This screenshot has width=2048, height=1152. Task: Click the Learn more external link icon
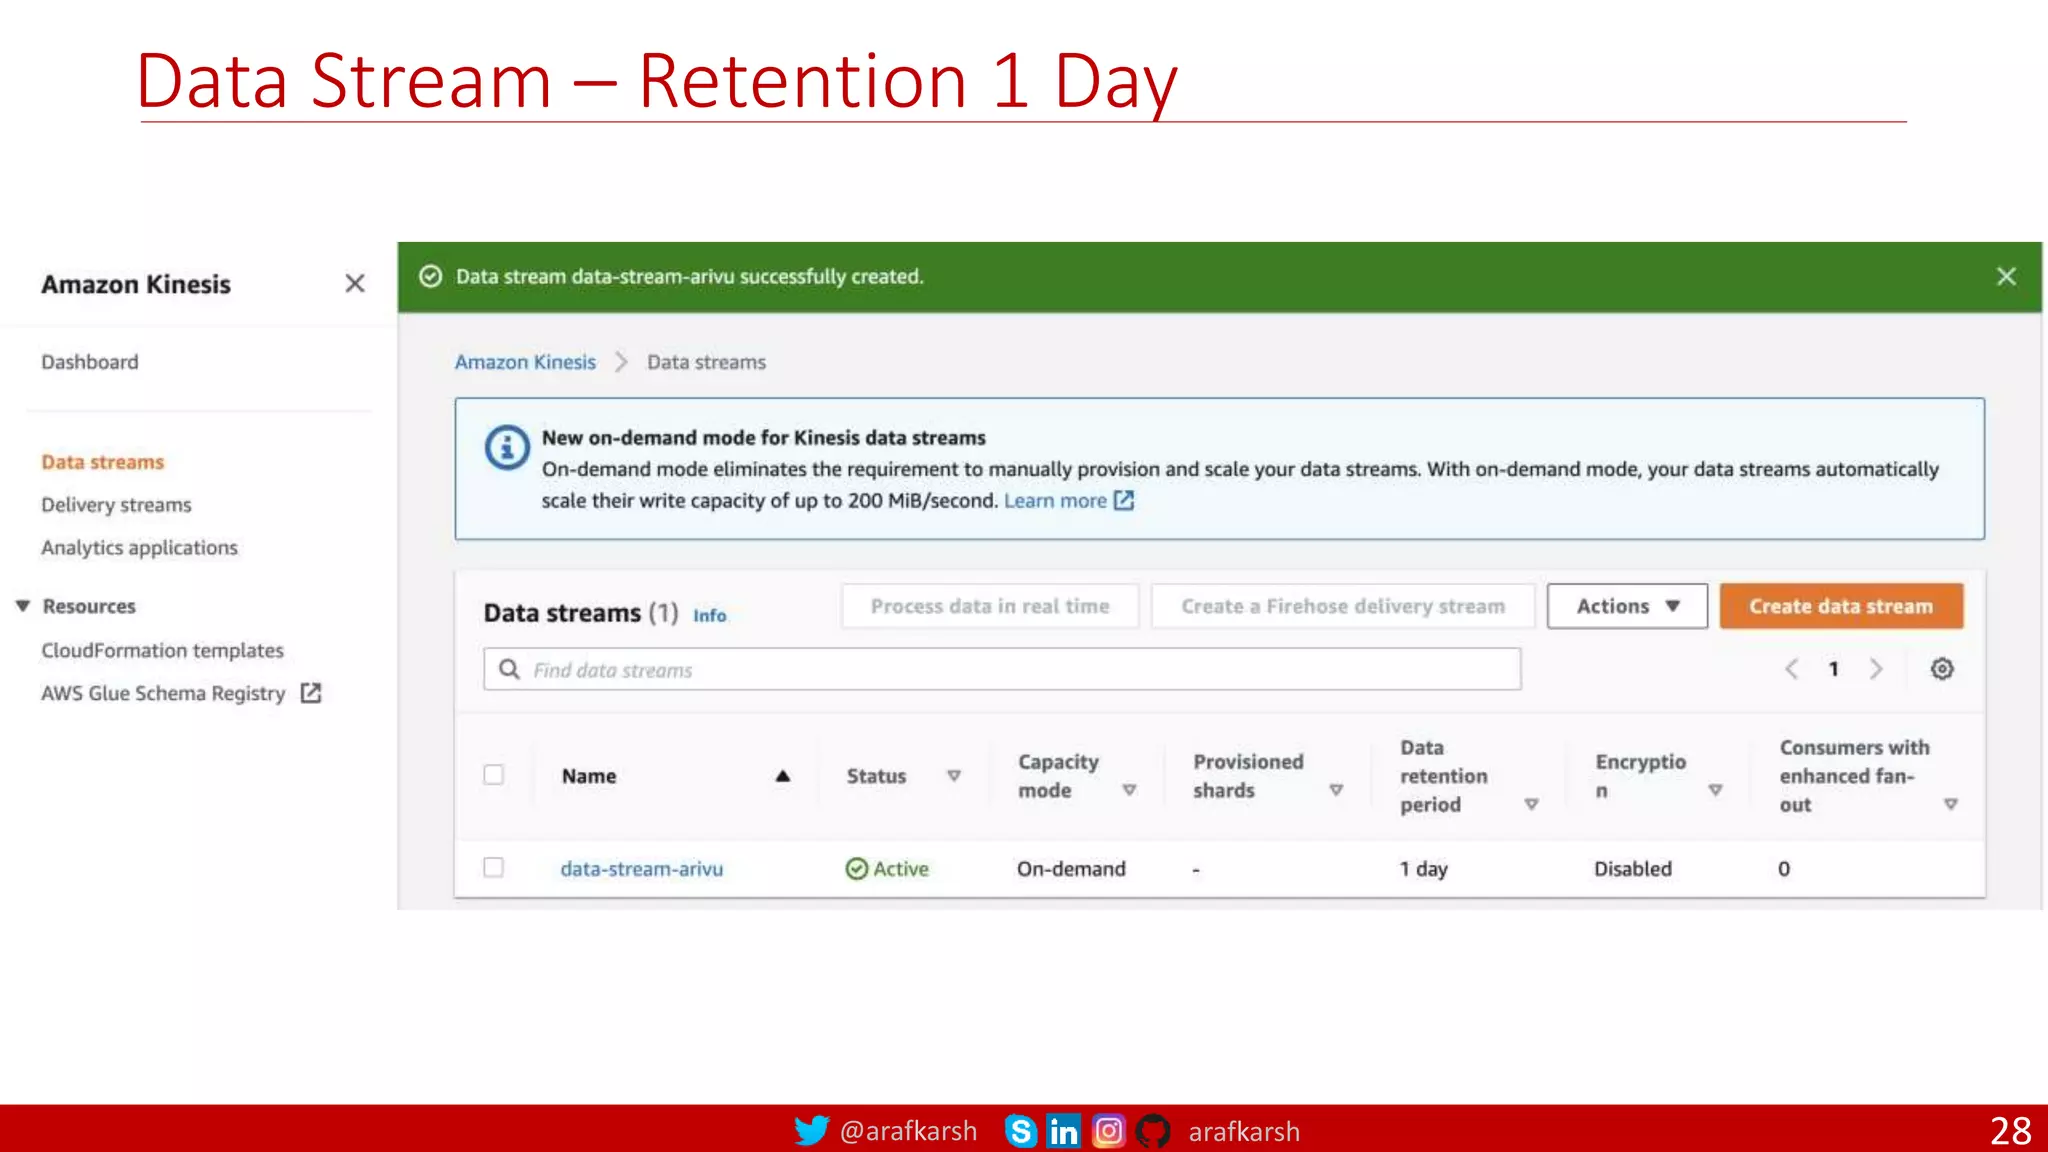pyautogui.click(x=1124, y=501)
